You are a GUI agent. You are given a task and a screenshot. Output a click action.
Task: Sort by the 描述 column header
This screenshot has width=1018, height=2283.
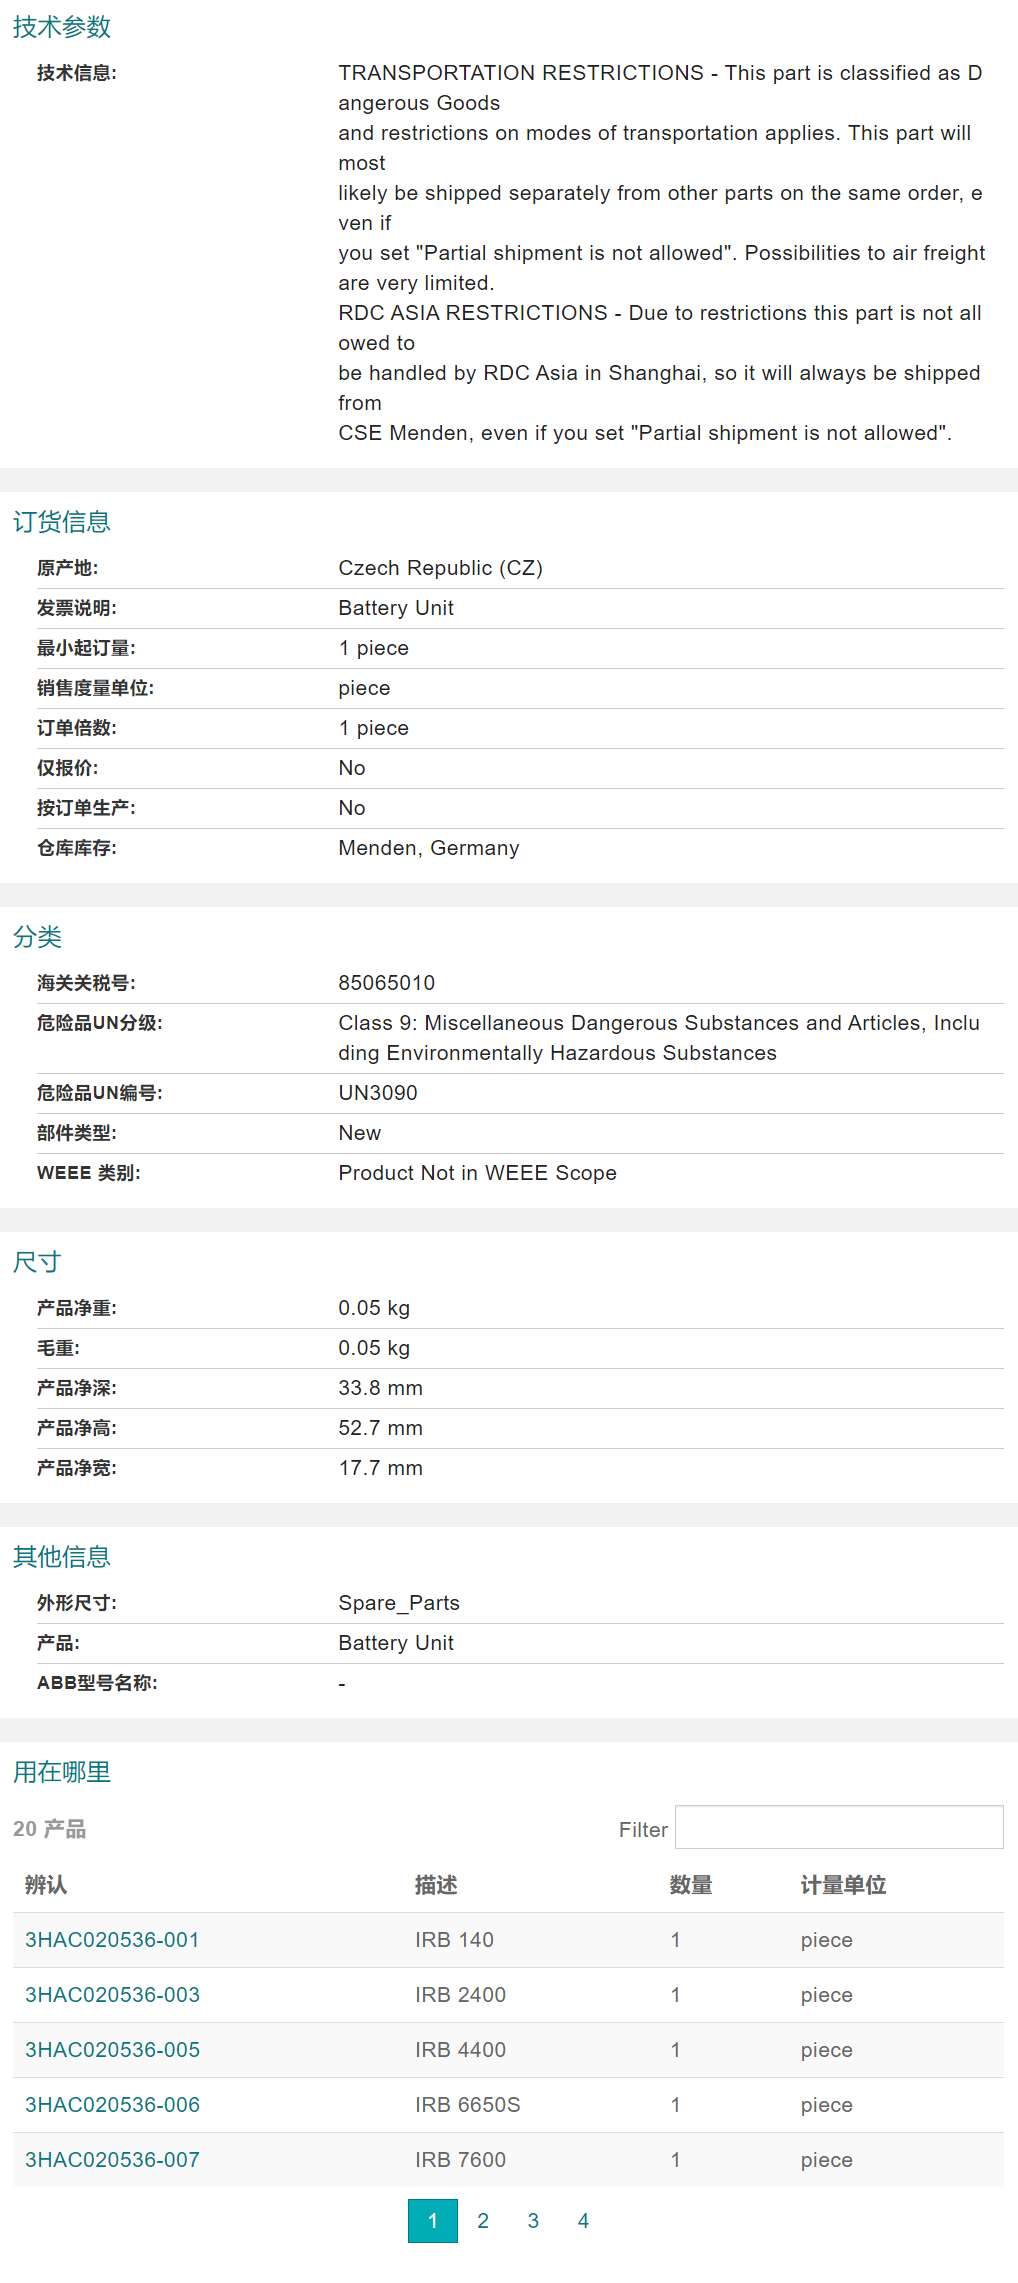click(436, 1885)
